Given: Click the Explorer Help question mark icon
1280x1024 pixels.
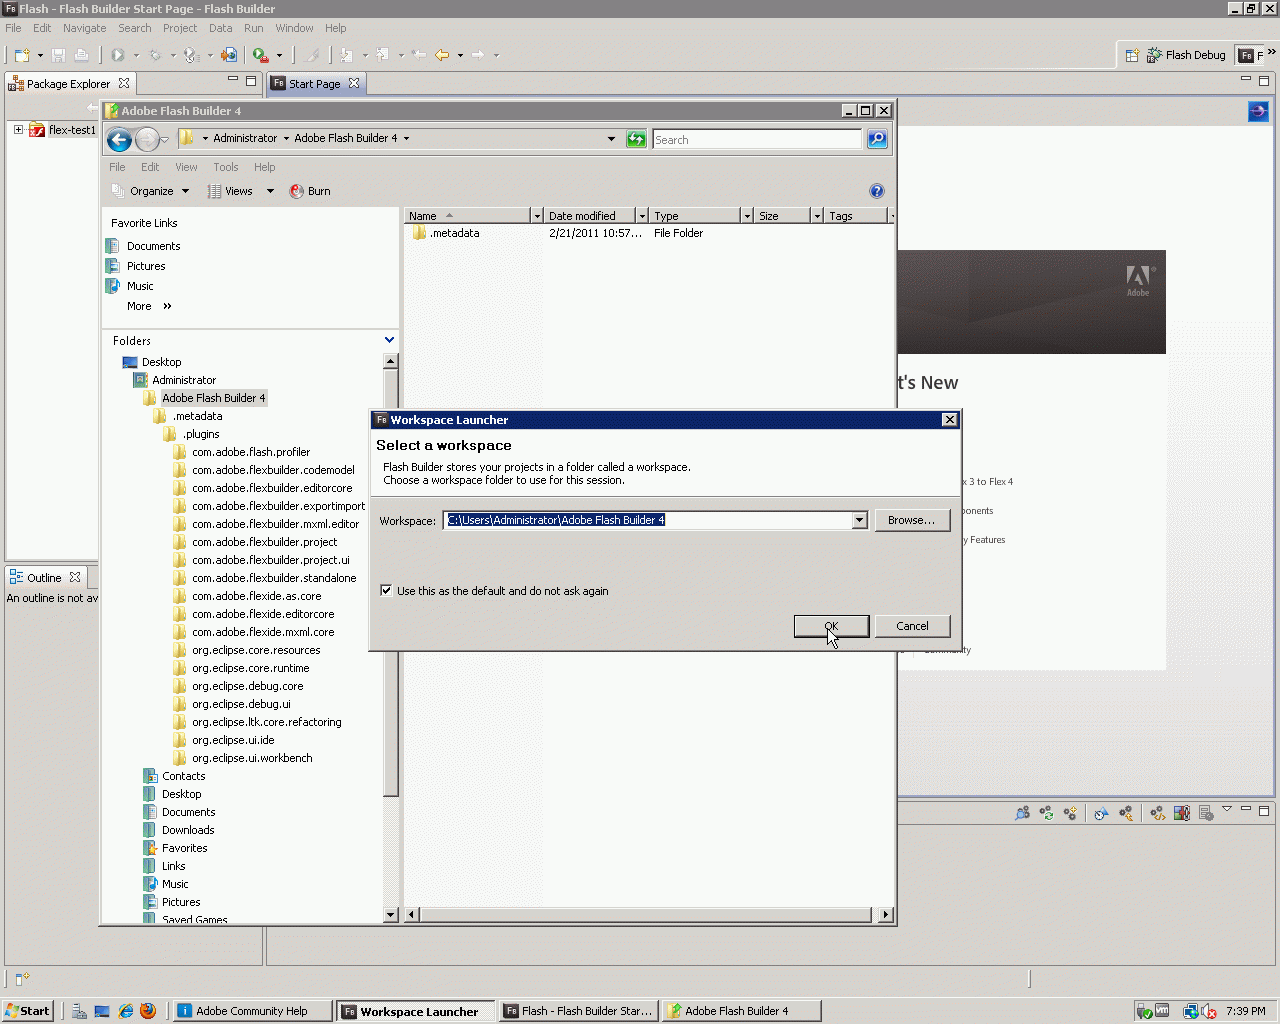Looking at the screenshot, I should 877,191.
